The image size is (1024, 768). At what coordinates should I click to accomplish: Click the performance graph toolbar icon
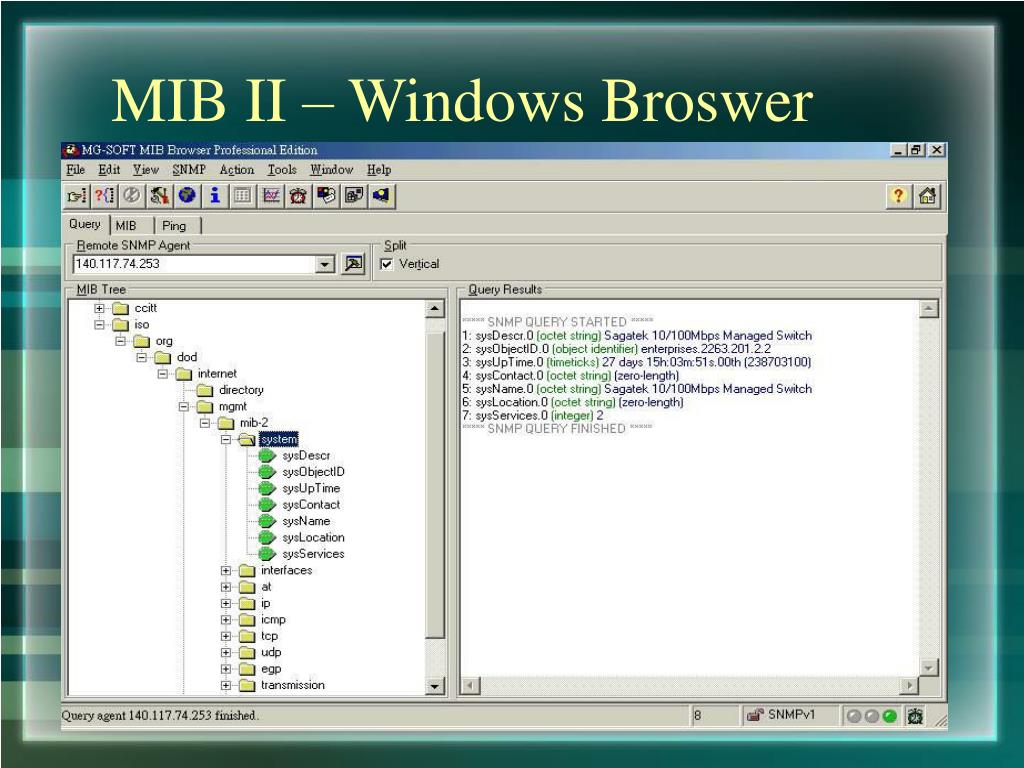270,195
